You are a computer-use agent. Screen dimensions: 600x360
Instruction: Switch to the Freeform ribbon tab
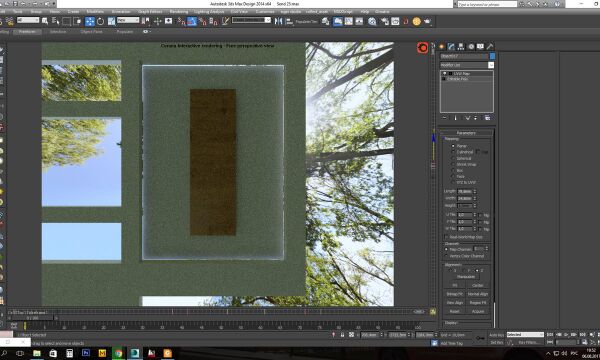pos(27,32)
